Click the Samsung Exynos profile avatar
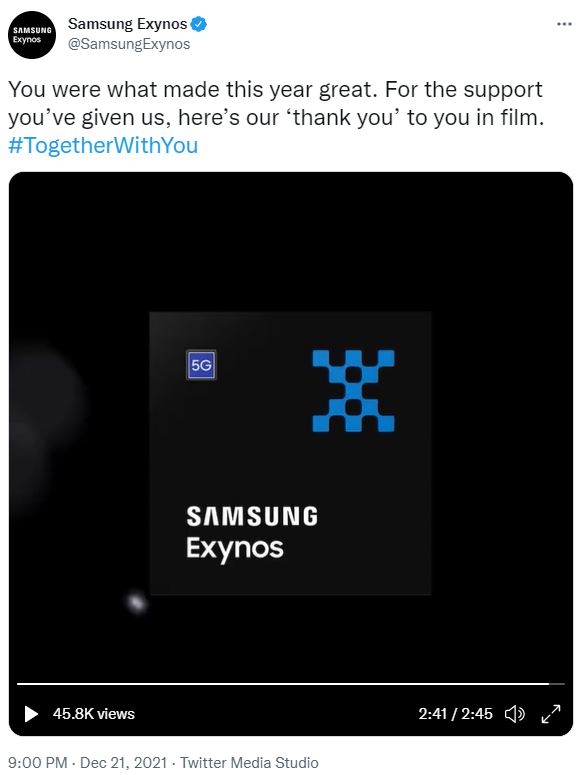584x775 pixels. [x=32, y=35]
